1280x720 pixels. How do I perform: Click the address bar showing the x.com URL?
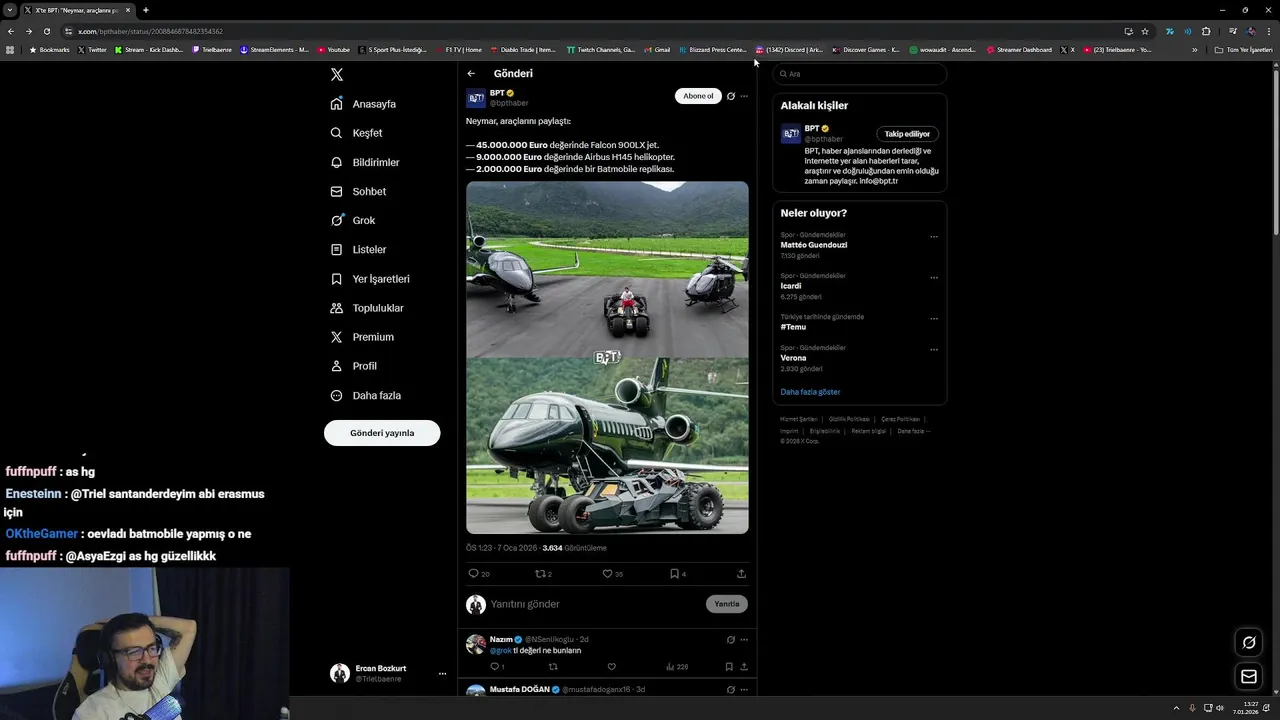[600, 31]
